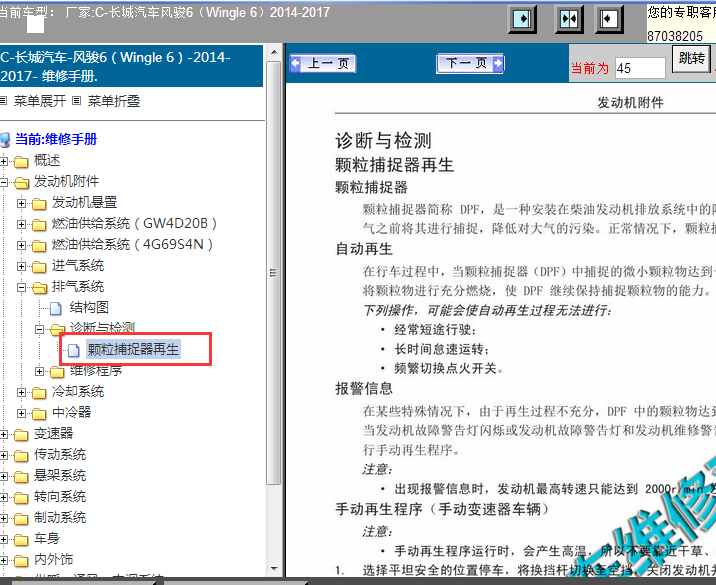
Task: Click the 内外饰 folder icon
Action: coord(21,561)
